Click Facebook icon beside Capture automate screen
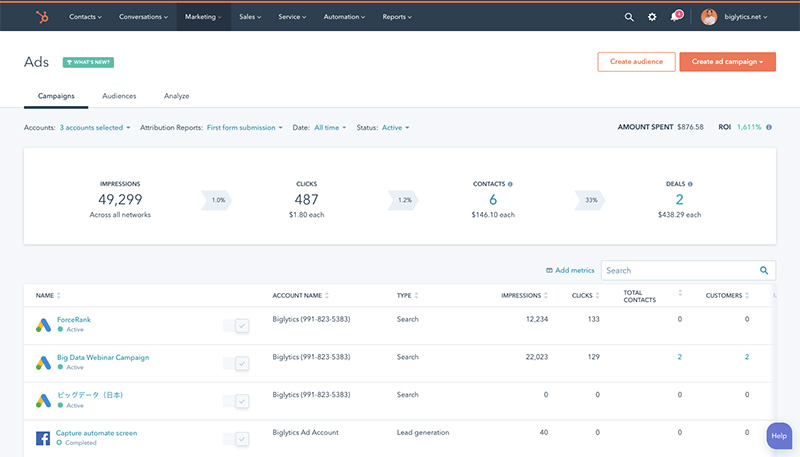This screenshot has width=800, height=457. 43,438
